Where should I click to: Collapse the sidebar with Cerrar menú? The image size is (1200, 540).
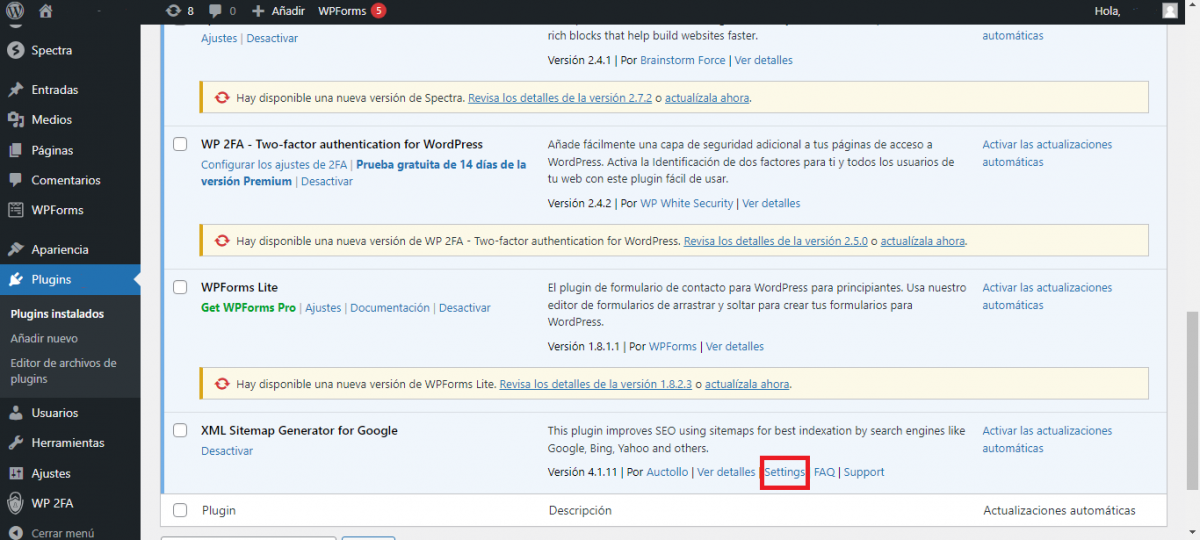[x=62, y=533]
